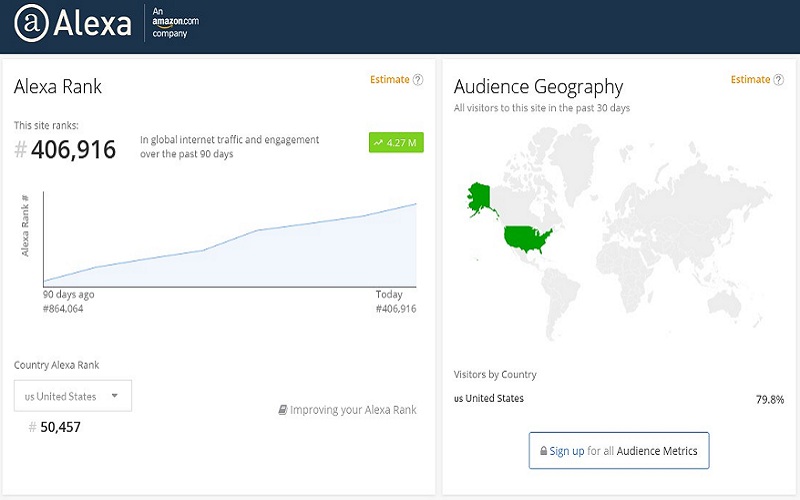Open the 'Improving your Alexa Rank' link
The height and width of the screenshot is (500, 800).
coord(353,410)
